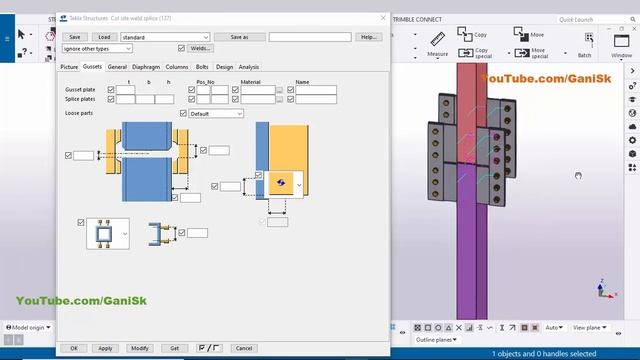
Task: Toggle the checkbox beside the gusset layout picture
Action: pos(81,222)
